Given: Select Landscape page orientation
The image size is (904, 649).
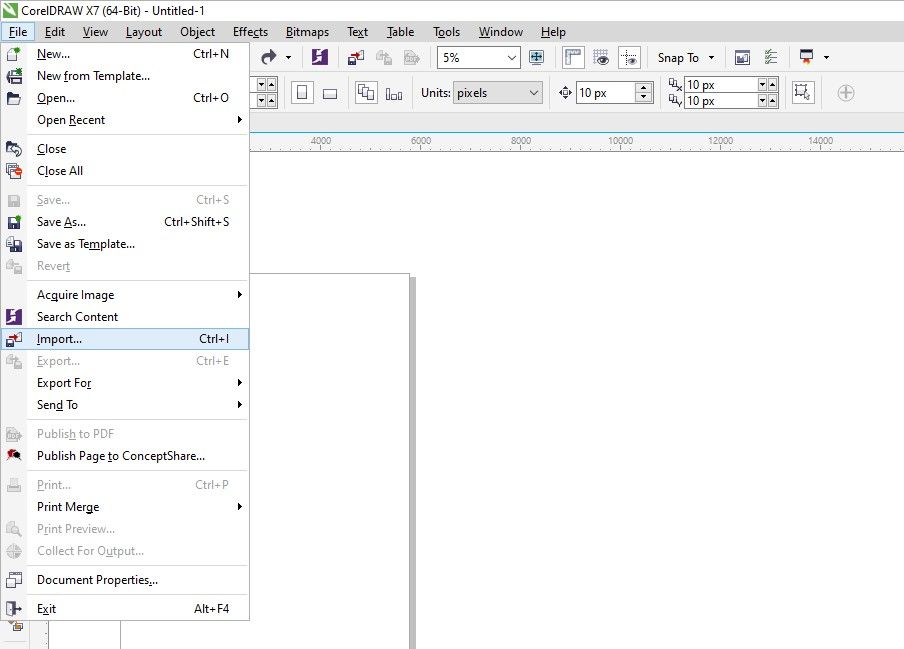Looking at the screenshot, I should click(x=330, y=93).
